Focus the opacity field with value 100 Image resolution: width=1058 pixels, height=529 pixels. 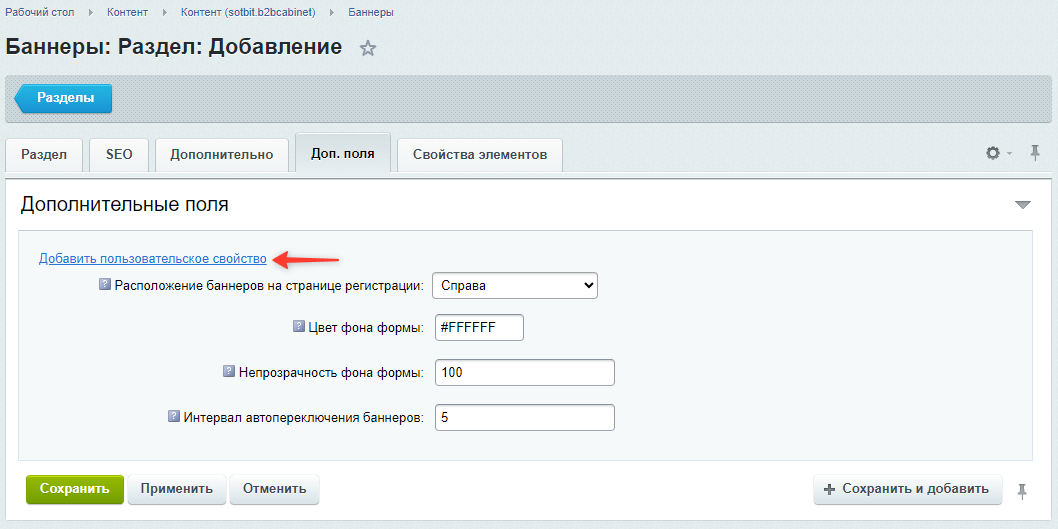click(525, 372)
